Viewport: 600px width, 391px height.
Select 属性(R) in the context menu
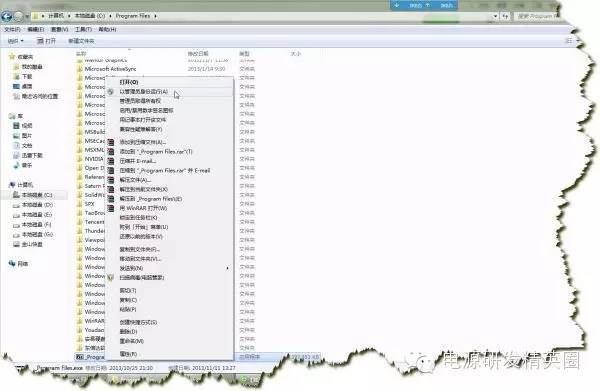pos(129,354)
